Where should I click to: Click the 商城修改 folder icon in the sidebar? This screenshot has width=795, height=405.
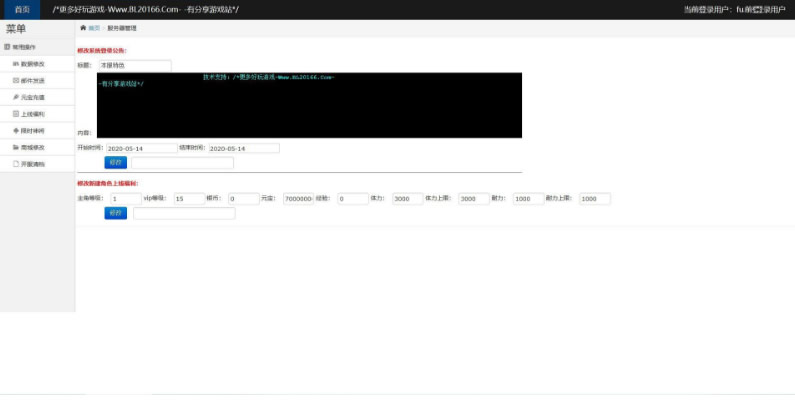coord(16,148)
